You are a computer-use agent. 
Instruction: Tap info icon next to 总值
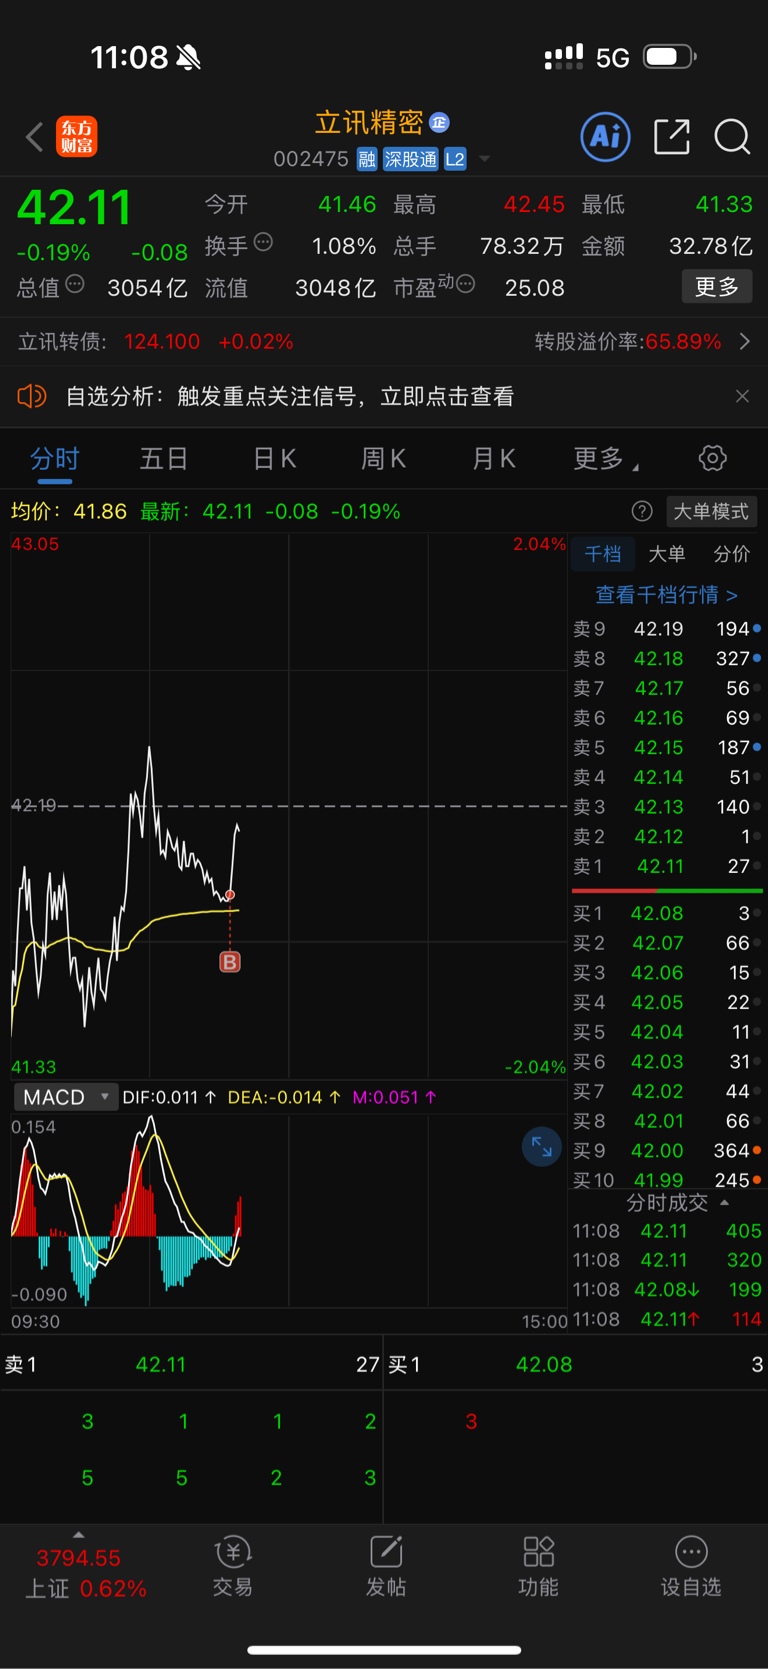coord(75,284)
